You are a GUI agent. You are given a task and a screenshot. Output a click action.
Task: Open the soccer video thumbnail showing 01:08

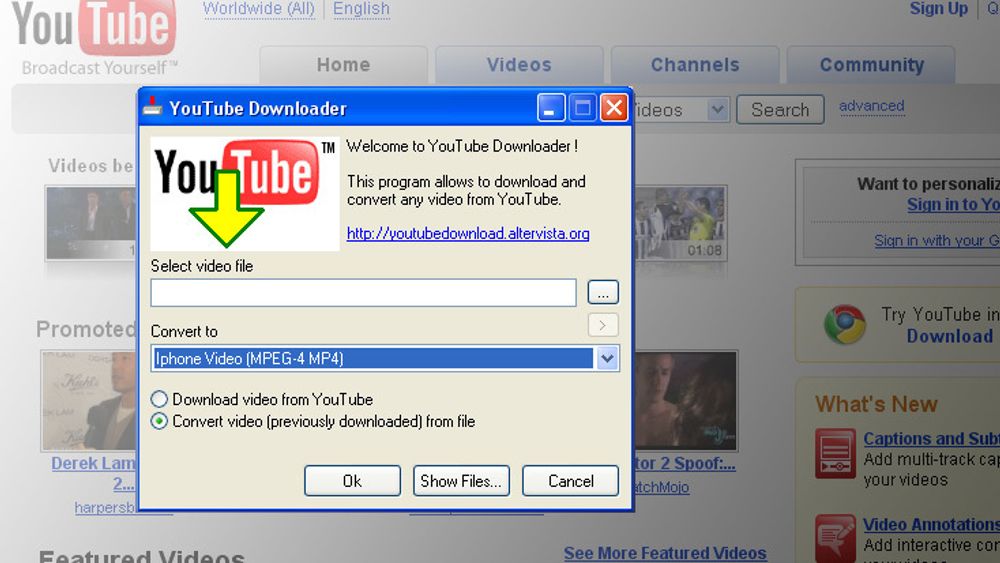(680, 223)
